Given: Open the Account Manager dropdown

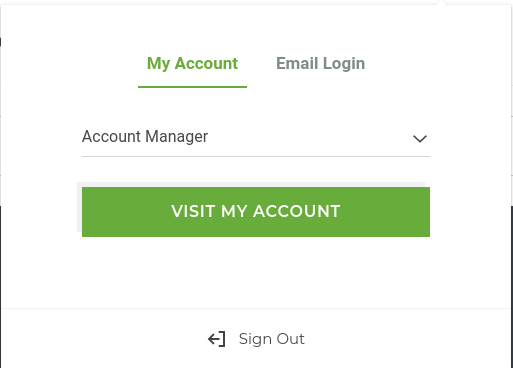Looking at the screenshot, I should tap(256, 137).
